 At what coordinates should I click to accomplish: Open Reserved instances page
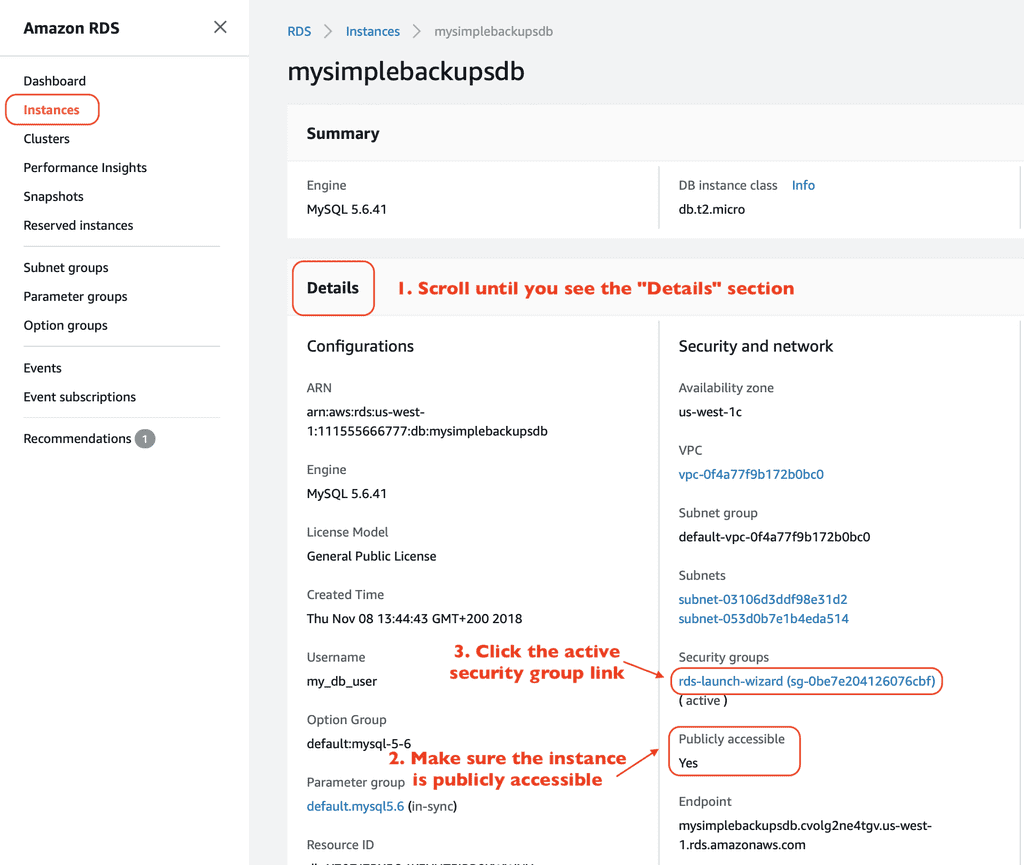tap(78, 226)
